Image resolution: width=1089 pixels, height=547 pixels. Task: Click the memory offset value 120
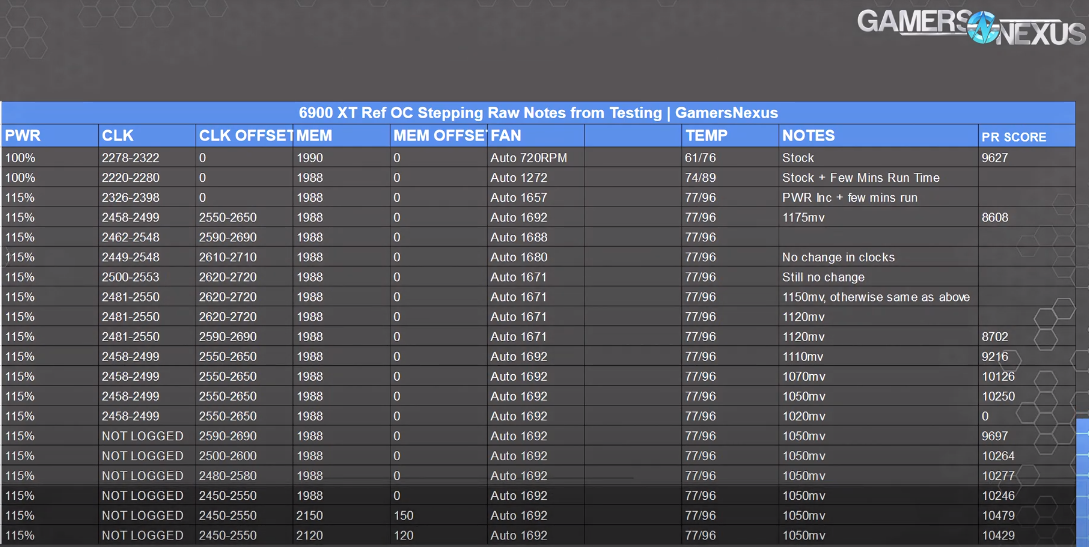pyautogui.click(x=404, y=536)
